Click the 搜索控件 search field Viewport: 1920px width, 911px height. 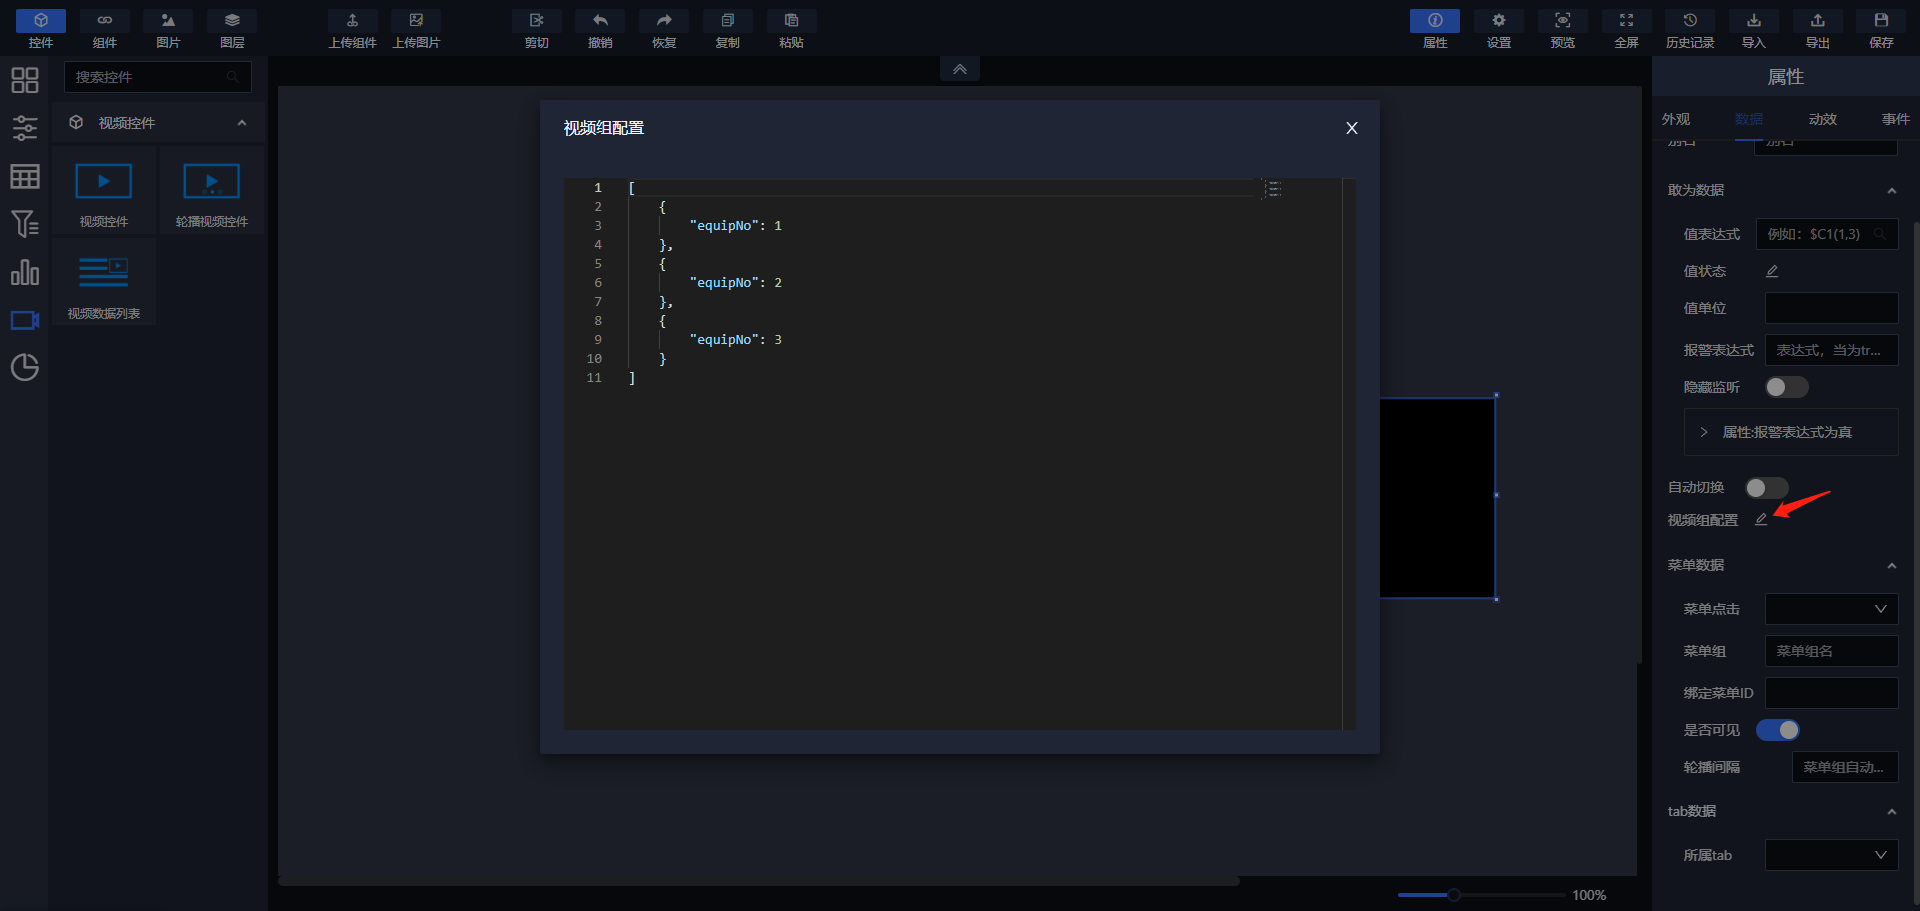[150, 77]
